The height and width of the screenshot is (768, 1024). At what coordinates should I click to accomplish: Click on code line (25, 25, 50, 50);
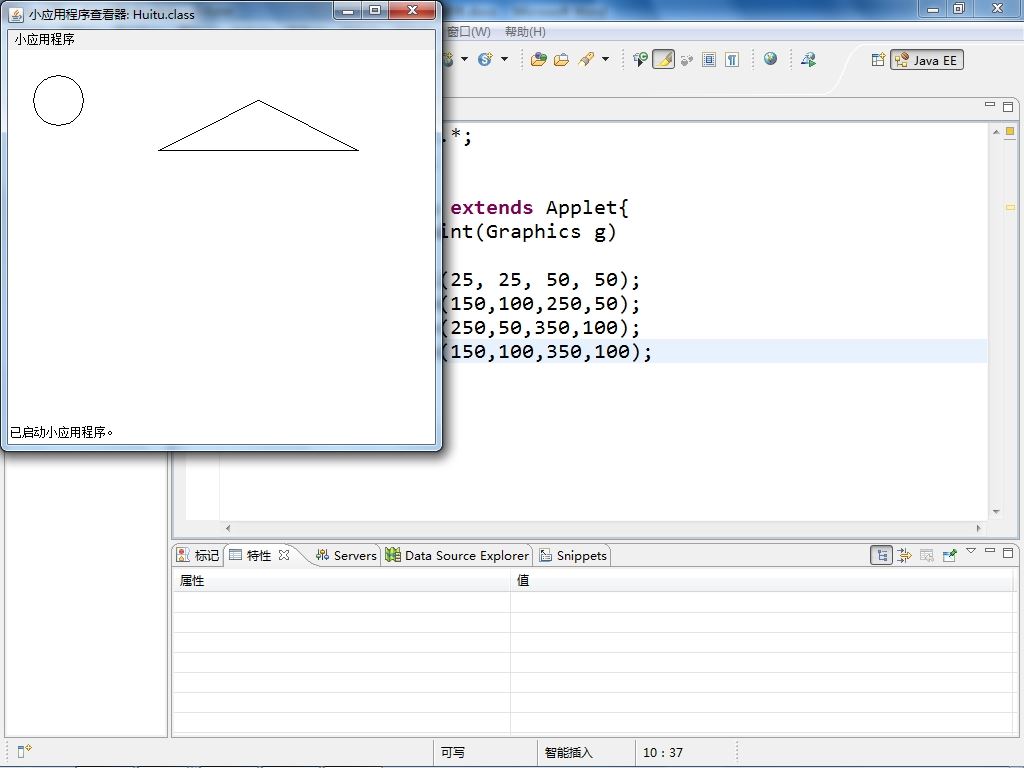pos(540,280)
